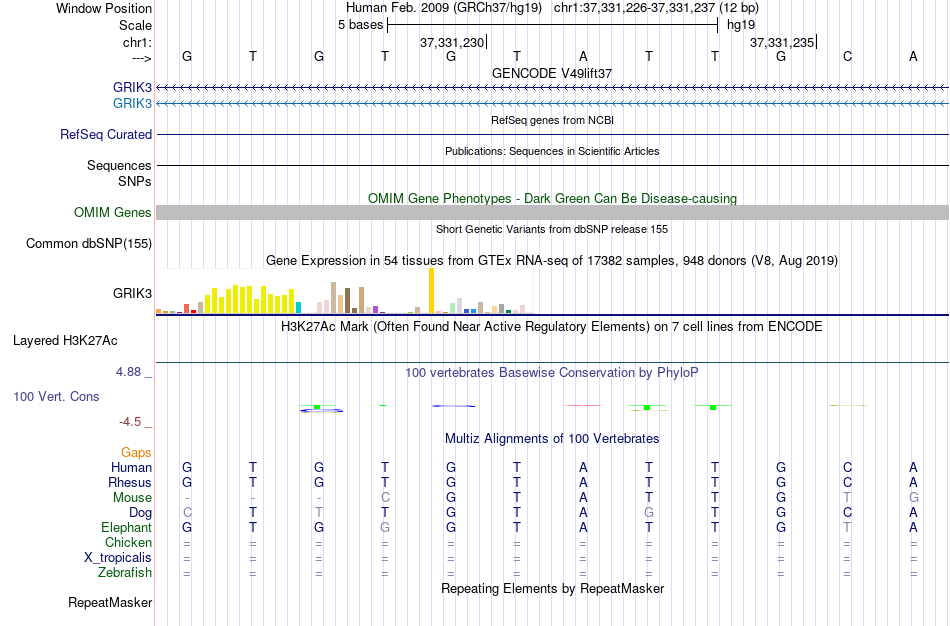Click position marker 37,331,230 on ruler
The height and width of the screenshot is (626, 950).
(452, 42)
